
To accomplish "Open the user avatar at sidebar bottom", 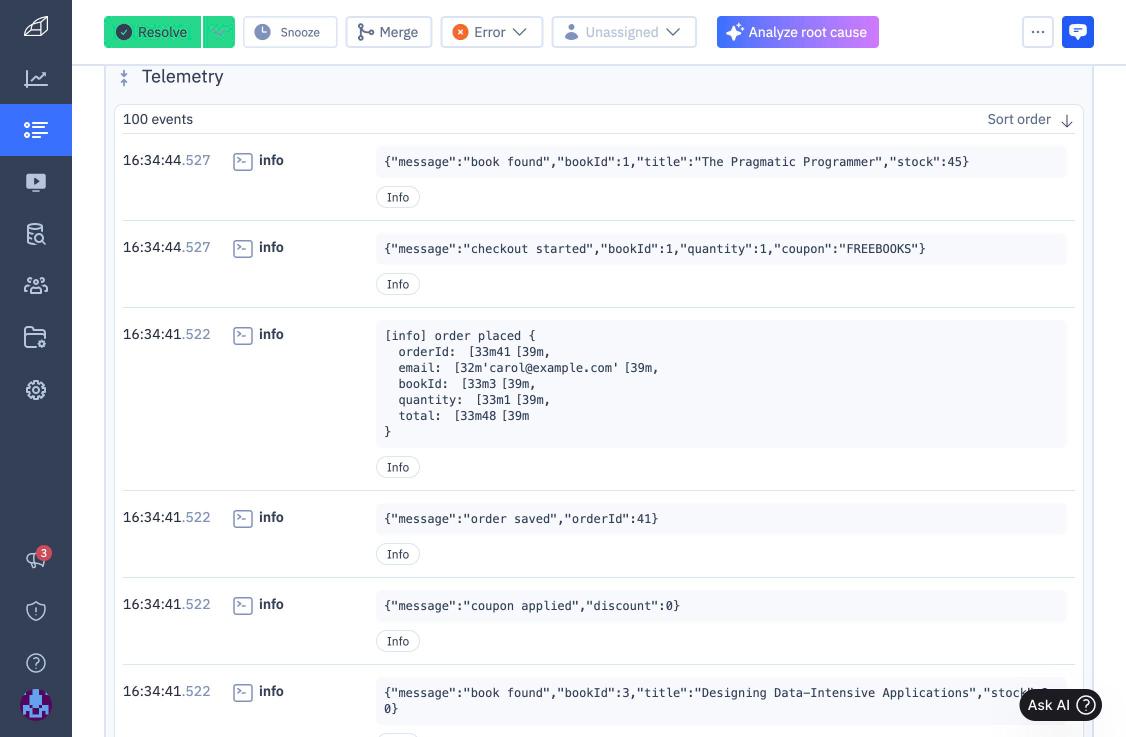I will click(x=36, y=705).
